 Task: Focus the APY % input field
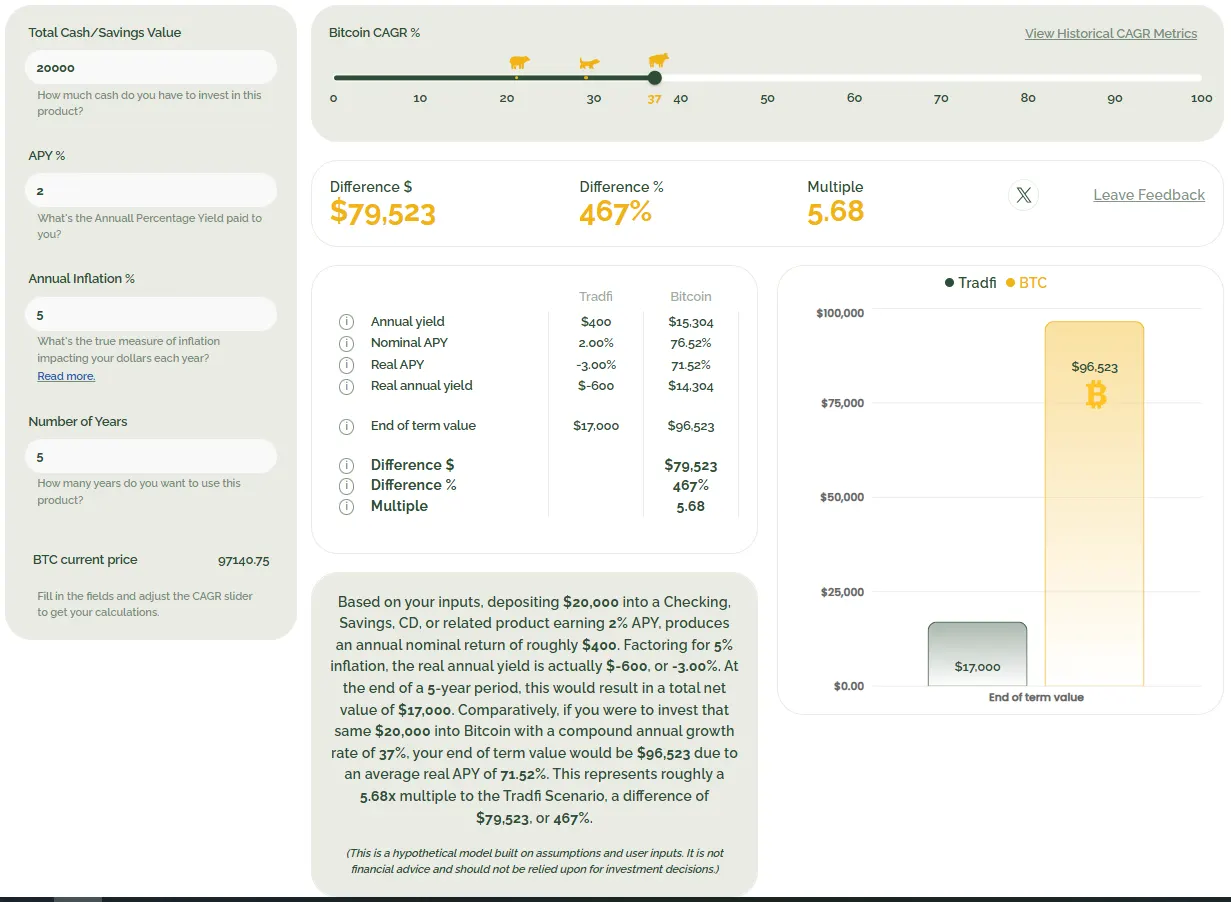pos(151,190)
